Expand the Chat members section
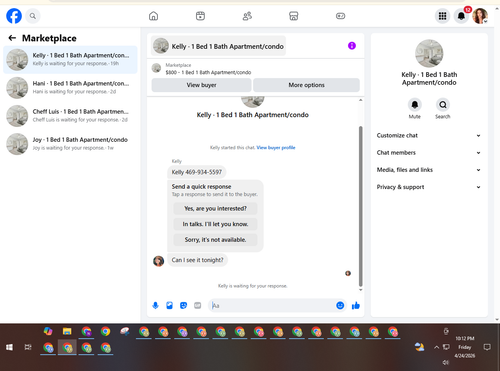This screenshot has width=500, height=371. point(429,153)
